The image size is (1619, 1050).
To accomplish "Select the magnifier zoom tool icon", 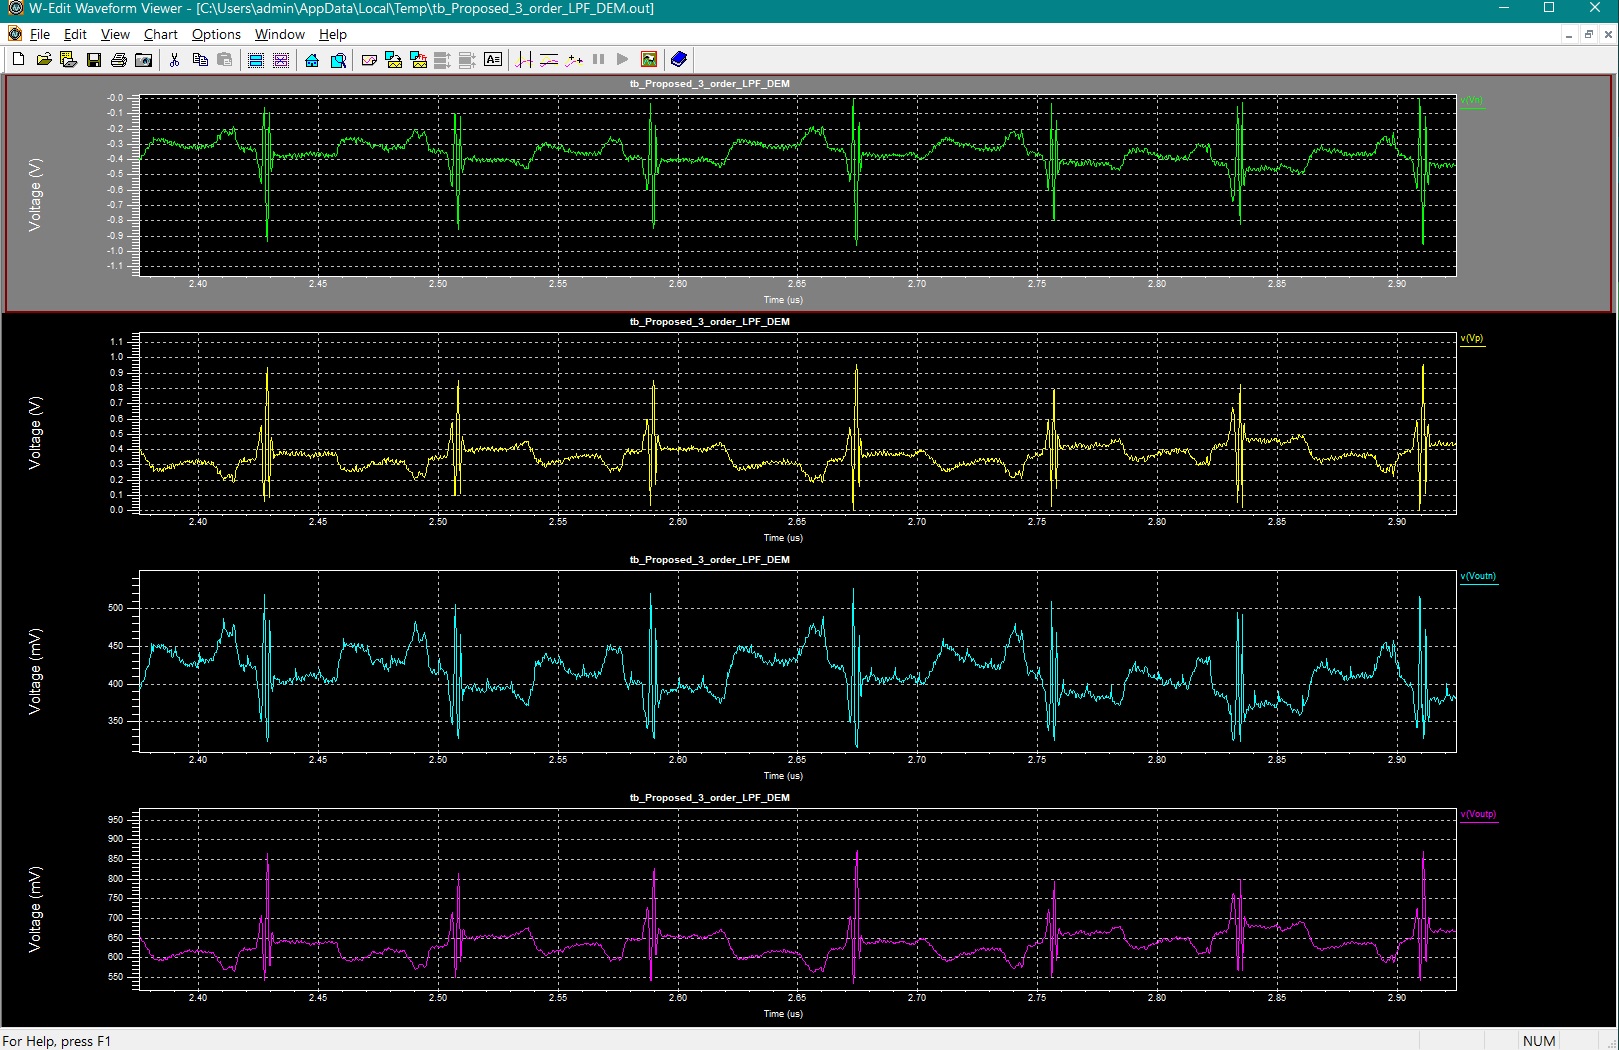I will (x=338, y=60).
